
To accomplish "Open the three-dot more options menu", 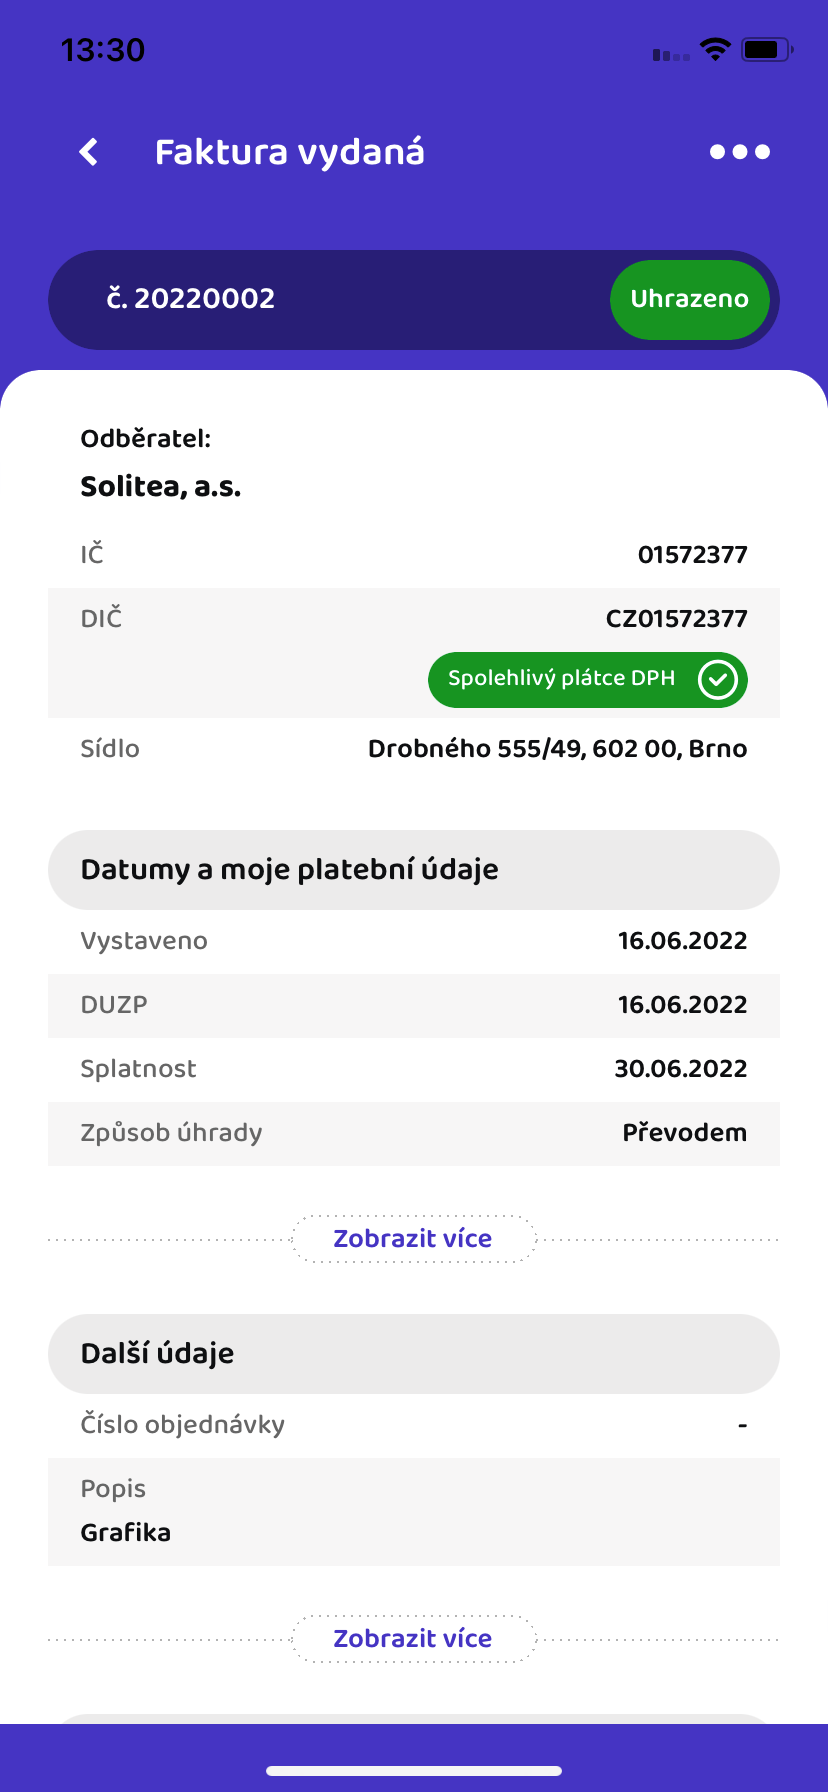I will [x=740, y=152].
